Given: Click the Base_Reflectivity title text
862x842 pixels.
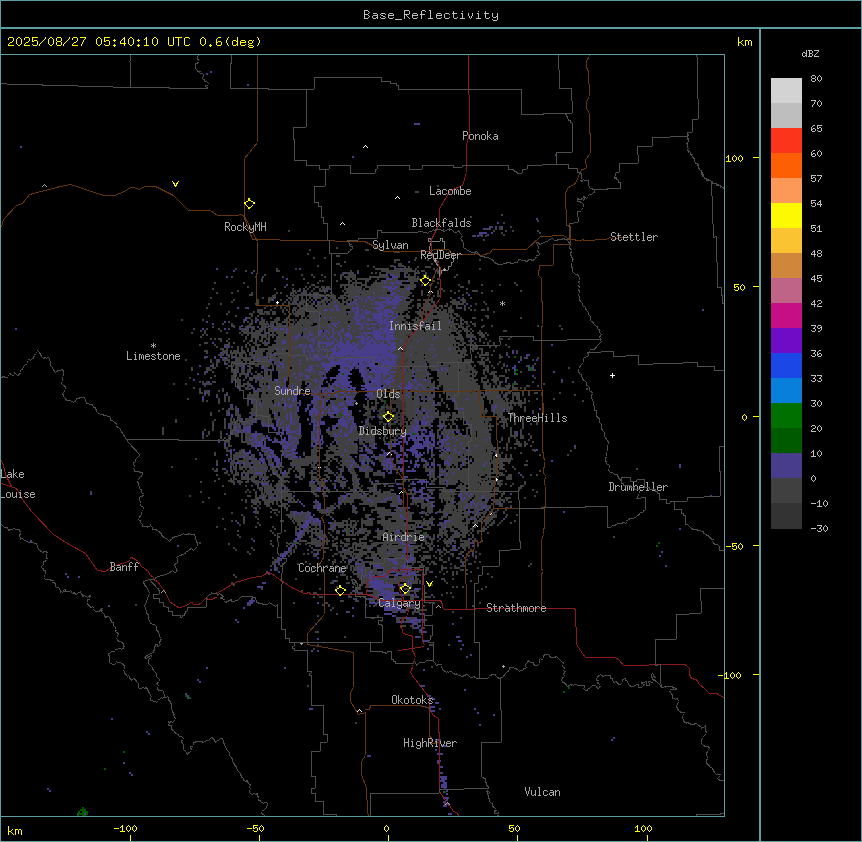Looking at the screenshot, I should pos(431,15).
